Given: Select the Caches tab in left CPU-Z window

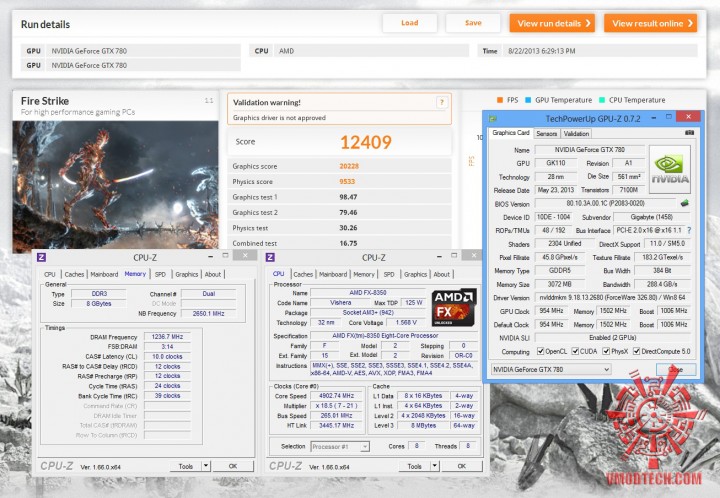Looking at the screenshot, I should click(x=74, y=274).
